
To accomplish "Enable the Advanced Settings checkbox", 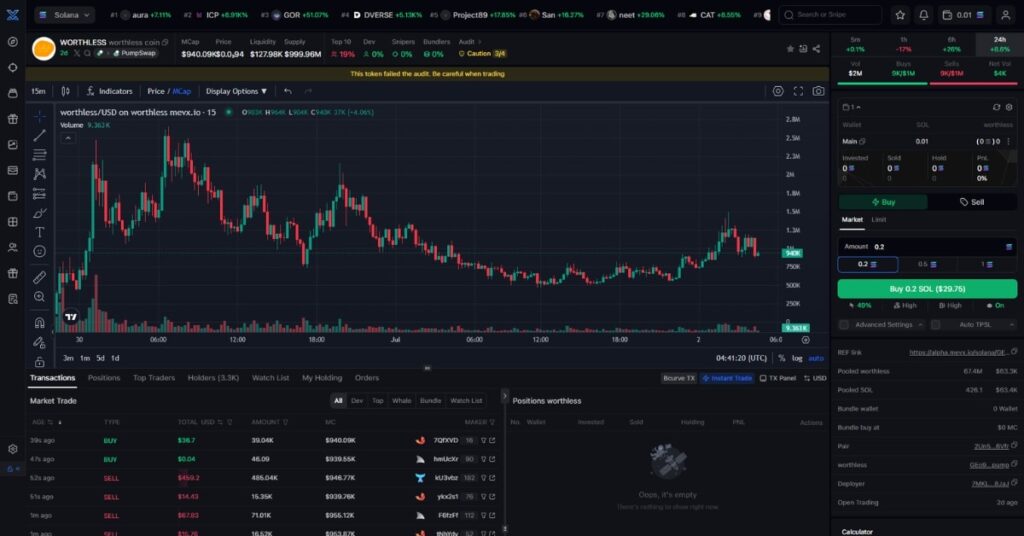I will click(844, 324).
